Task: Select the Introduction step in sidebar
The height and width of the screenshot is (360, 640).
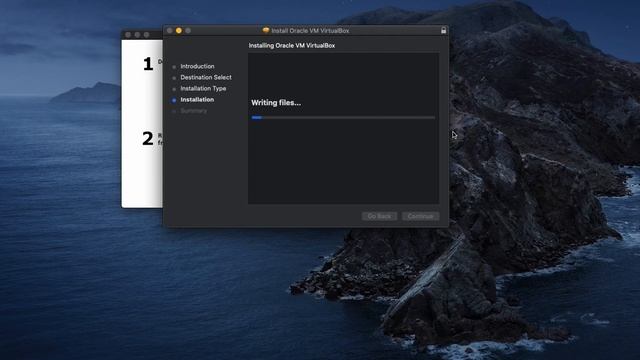Action: click(197, 66)
